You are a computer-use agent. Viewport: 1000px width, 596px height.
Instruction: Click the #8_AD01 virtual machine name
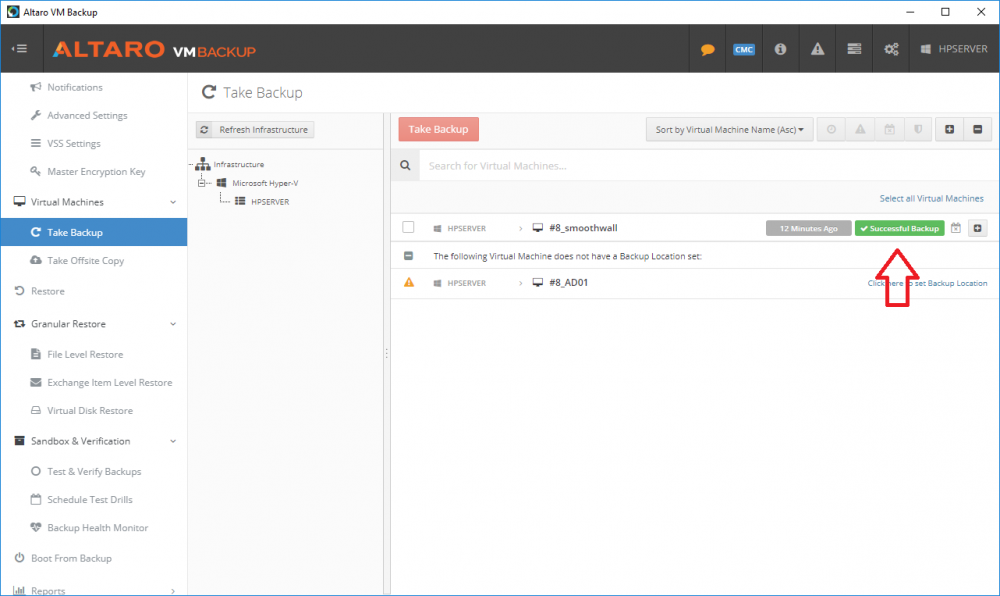click(568, 282)
